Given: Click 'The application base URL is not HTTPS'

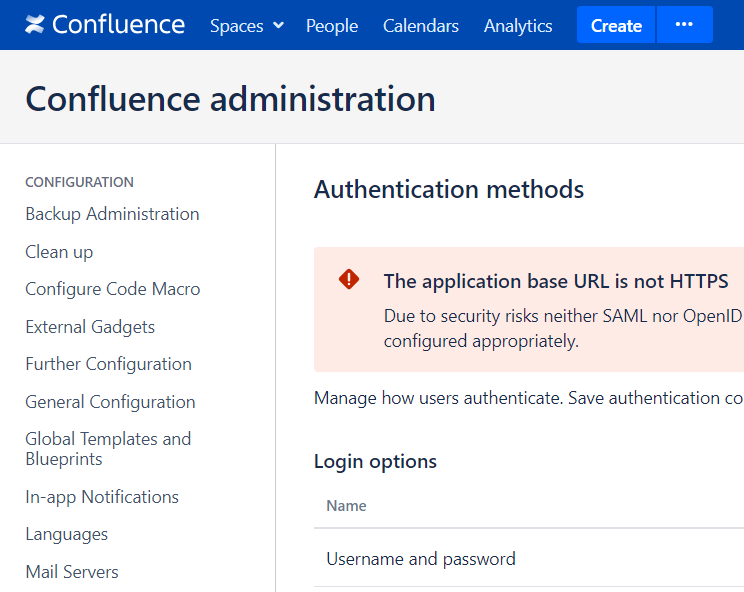Looking at the screenshot, I should (x=556, y=281).
